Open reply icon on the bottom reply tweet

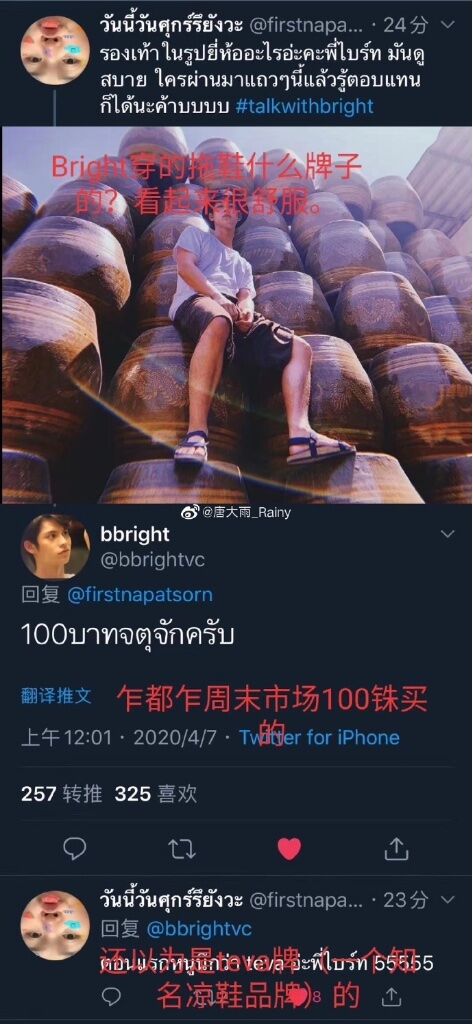(x=112, y=996)
